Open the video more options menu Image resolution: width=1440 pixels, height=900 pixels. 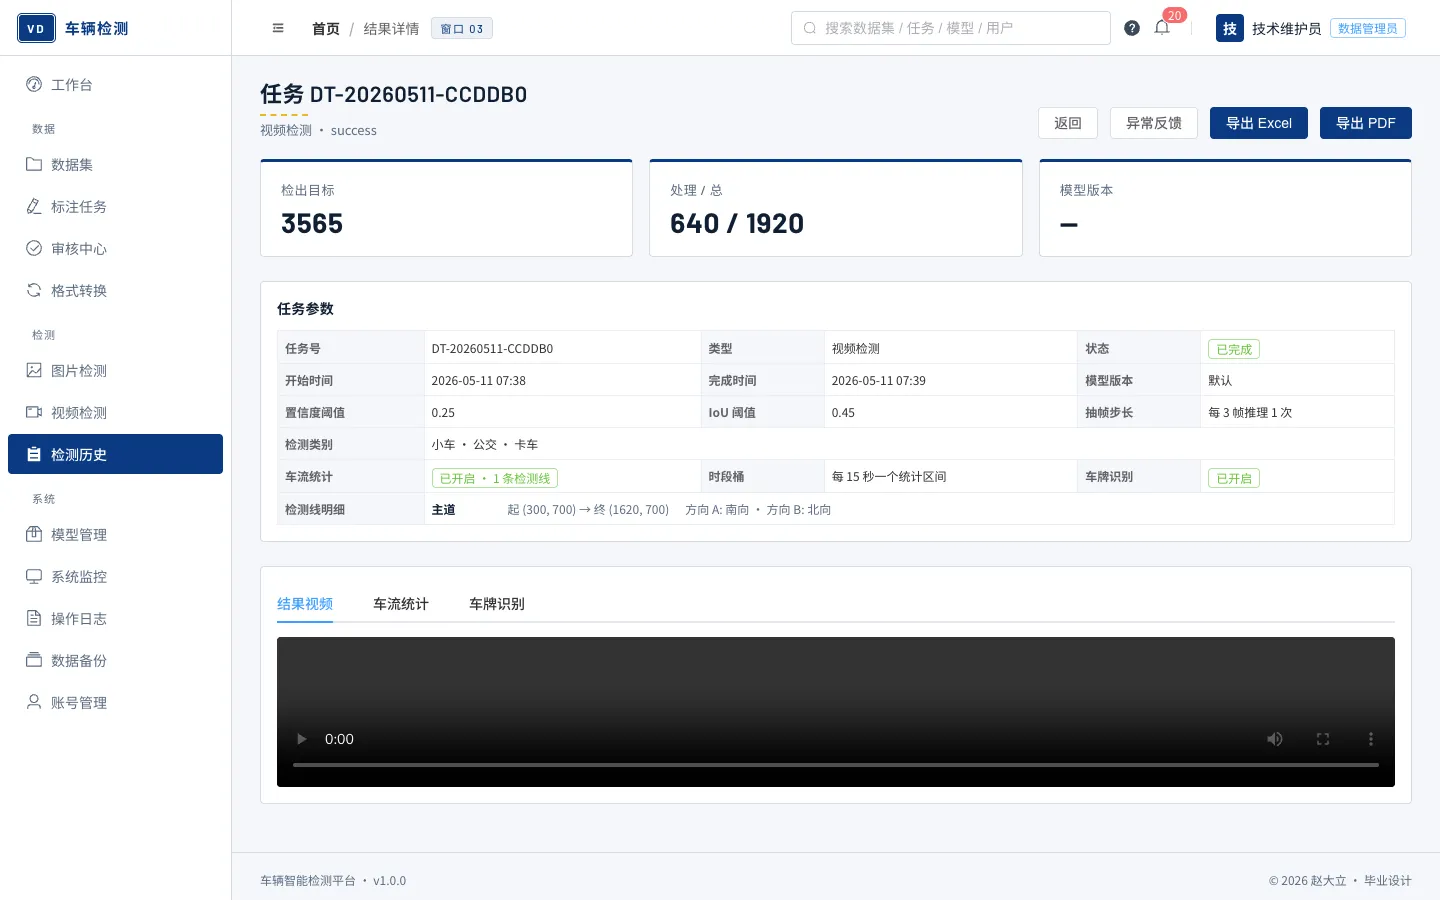tap(1371, 739)
